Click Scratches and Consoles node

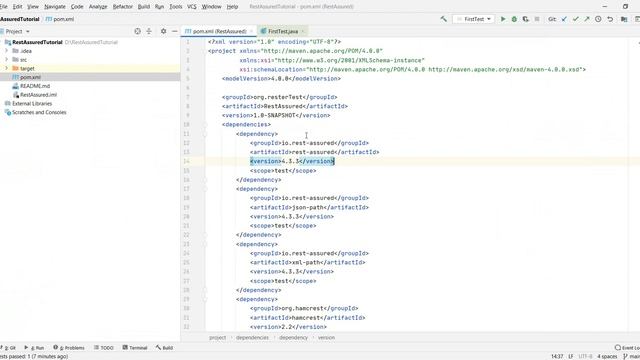(39, 112)
